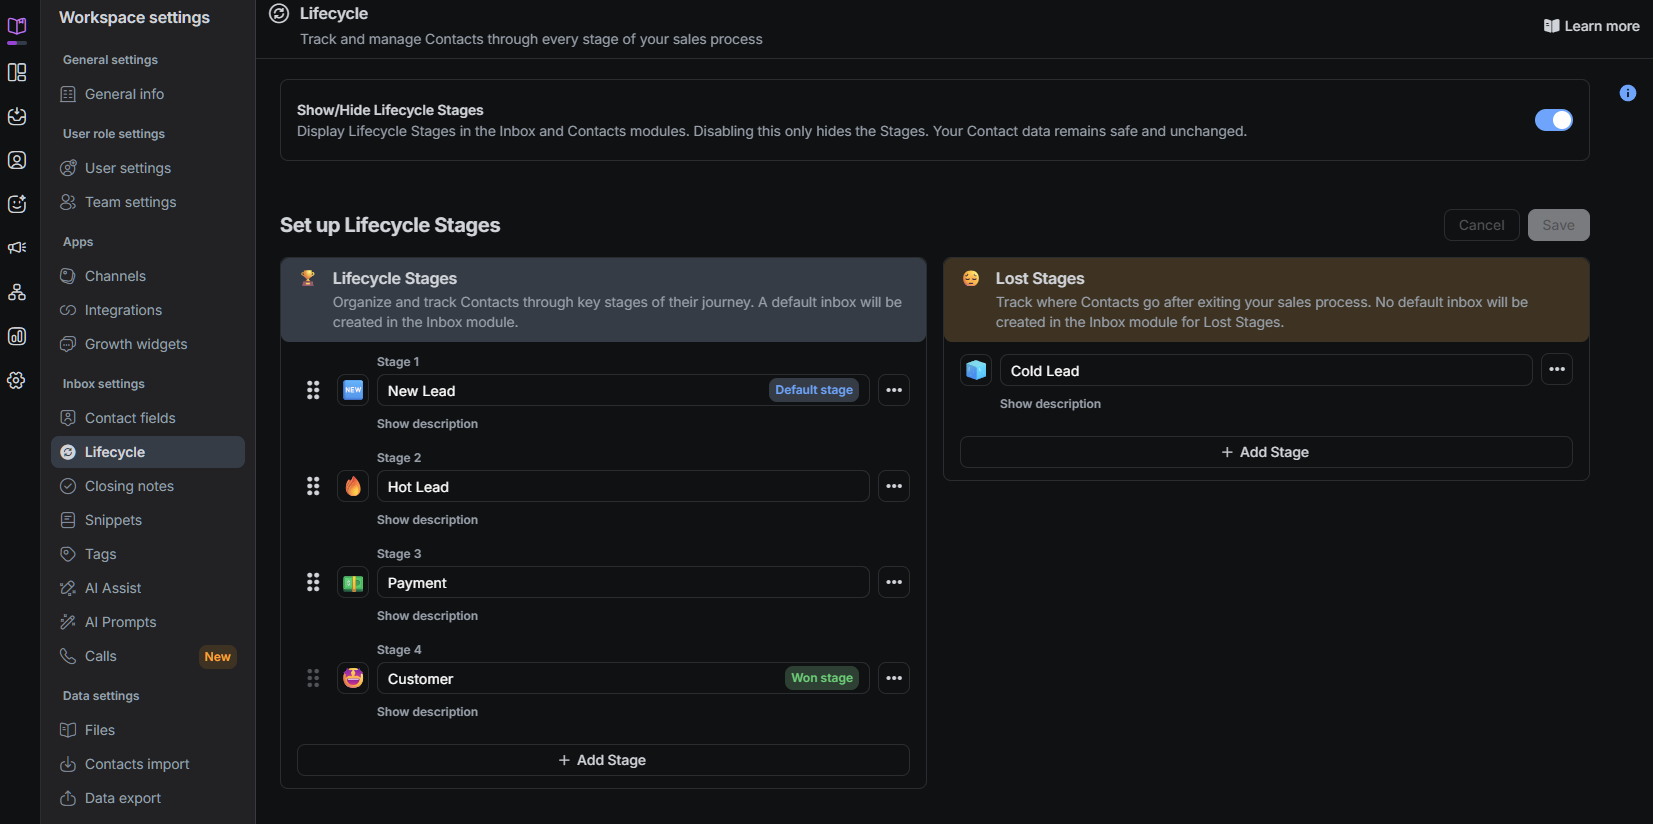Open the Learn more link
Image resolution: width=1653 pixels, height=824 pixels.
[1591, 26]
